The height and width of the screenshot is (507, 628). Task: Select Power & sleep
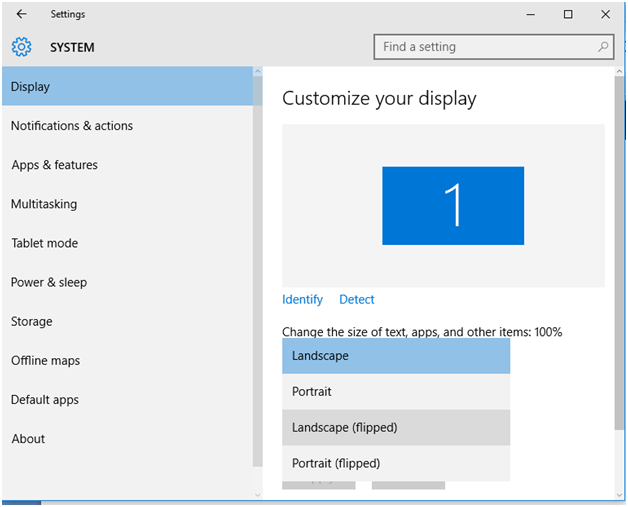49,282
